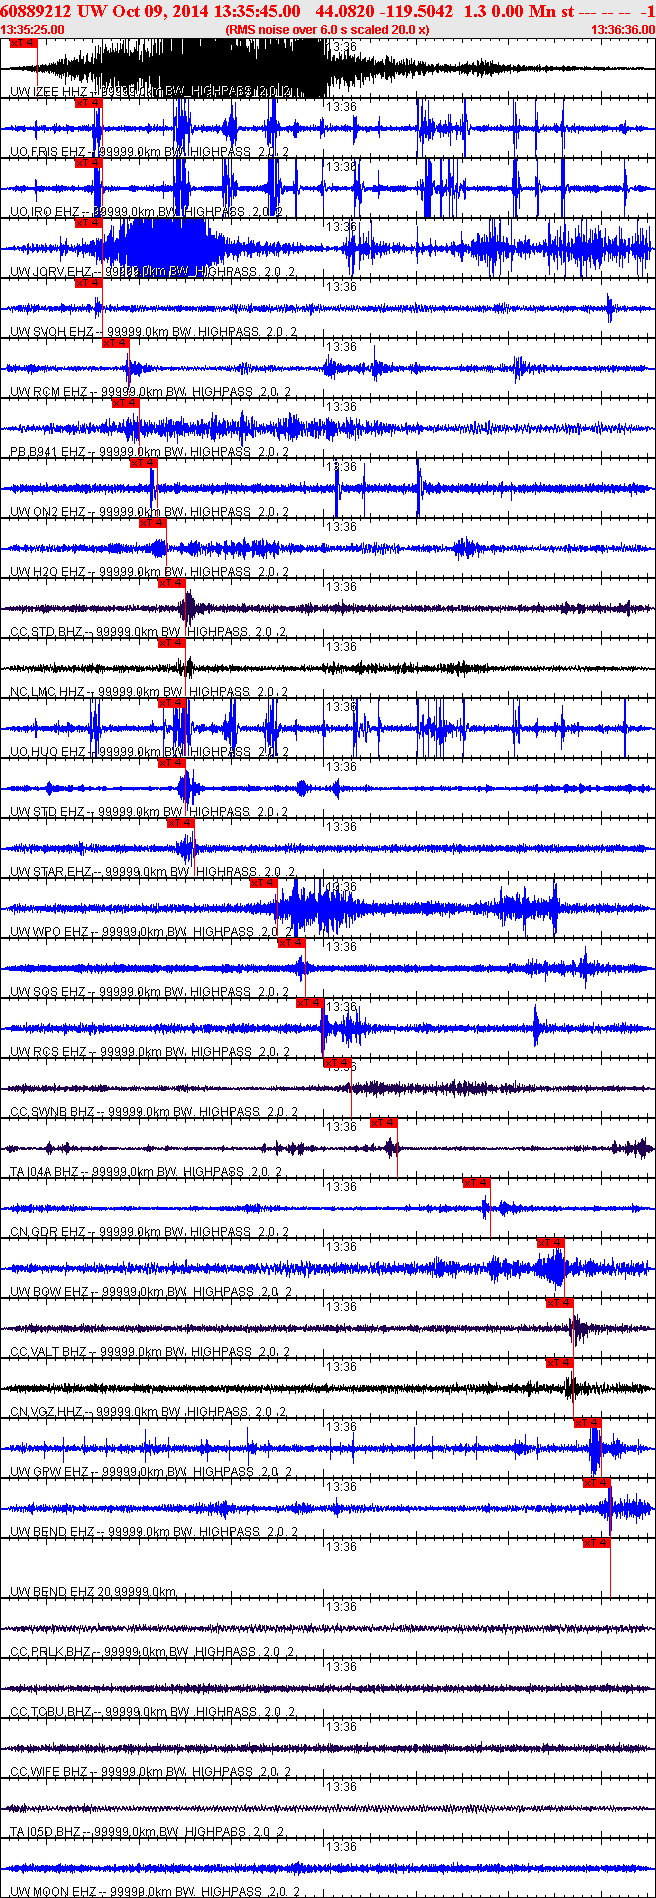Image resolution: width=656 pixels, height=1898 pixels.
Task: Click the red pick marker on JORV trace
Action: 89,223
